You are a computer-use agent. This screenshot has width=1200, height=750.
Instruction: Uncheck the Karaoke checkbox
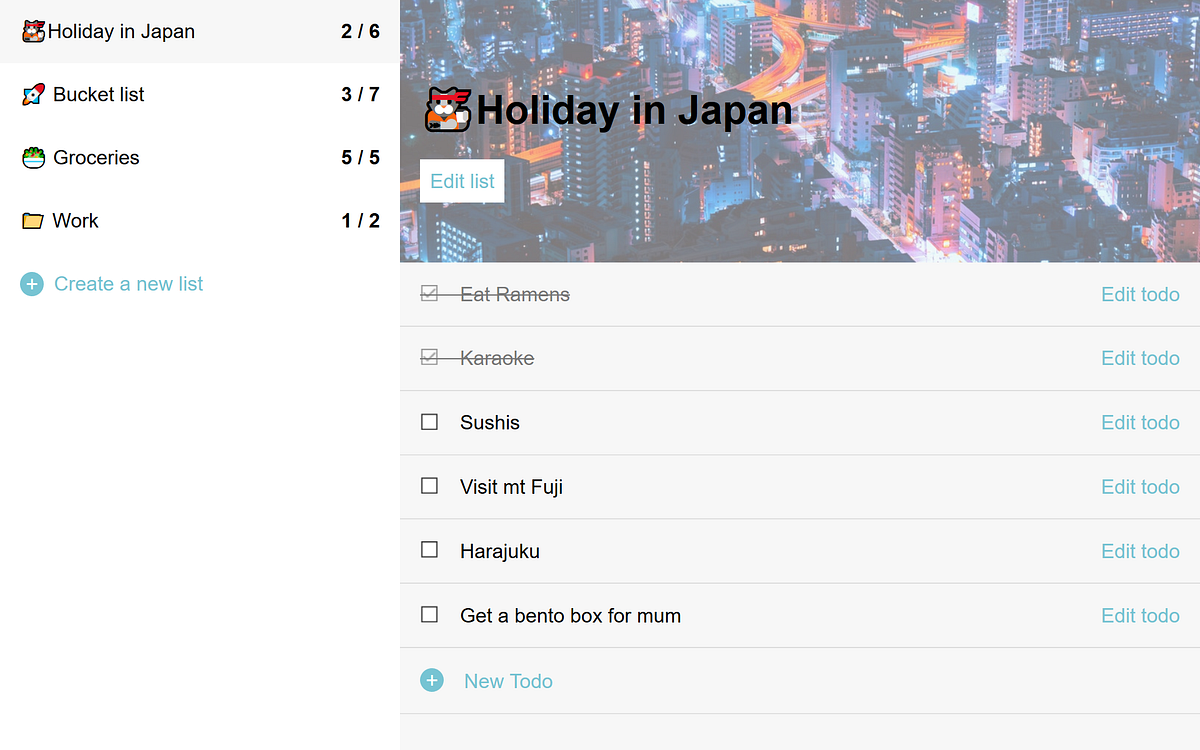[x=430, y=357]
